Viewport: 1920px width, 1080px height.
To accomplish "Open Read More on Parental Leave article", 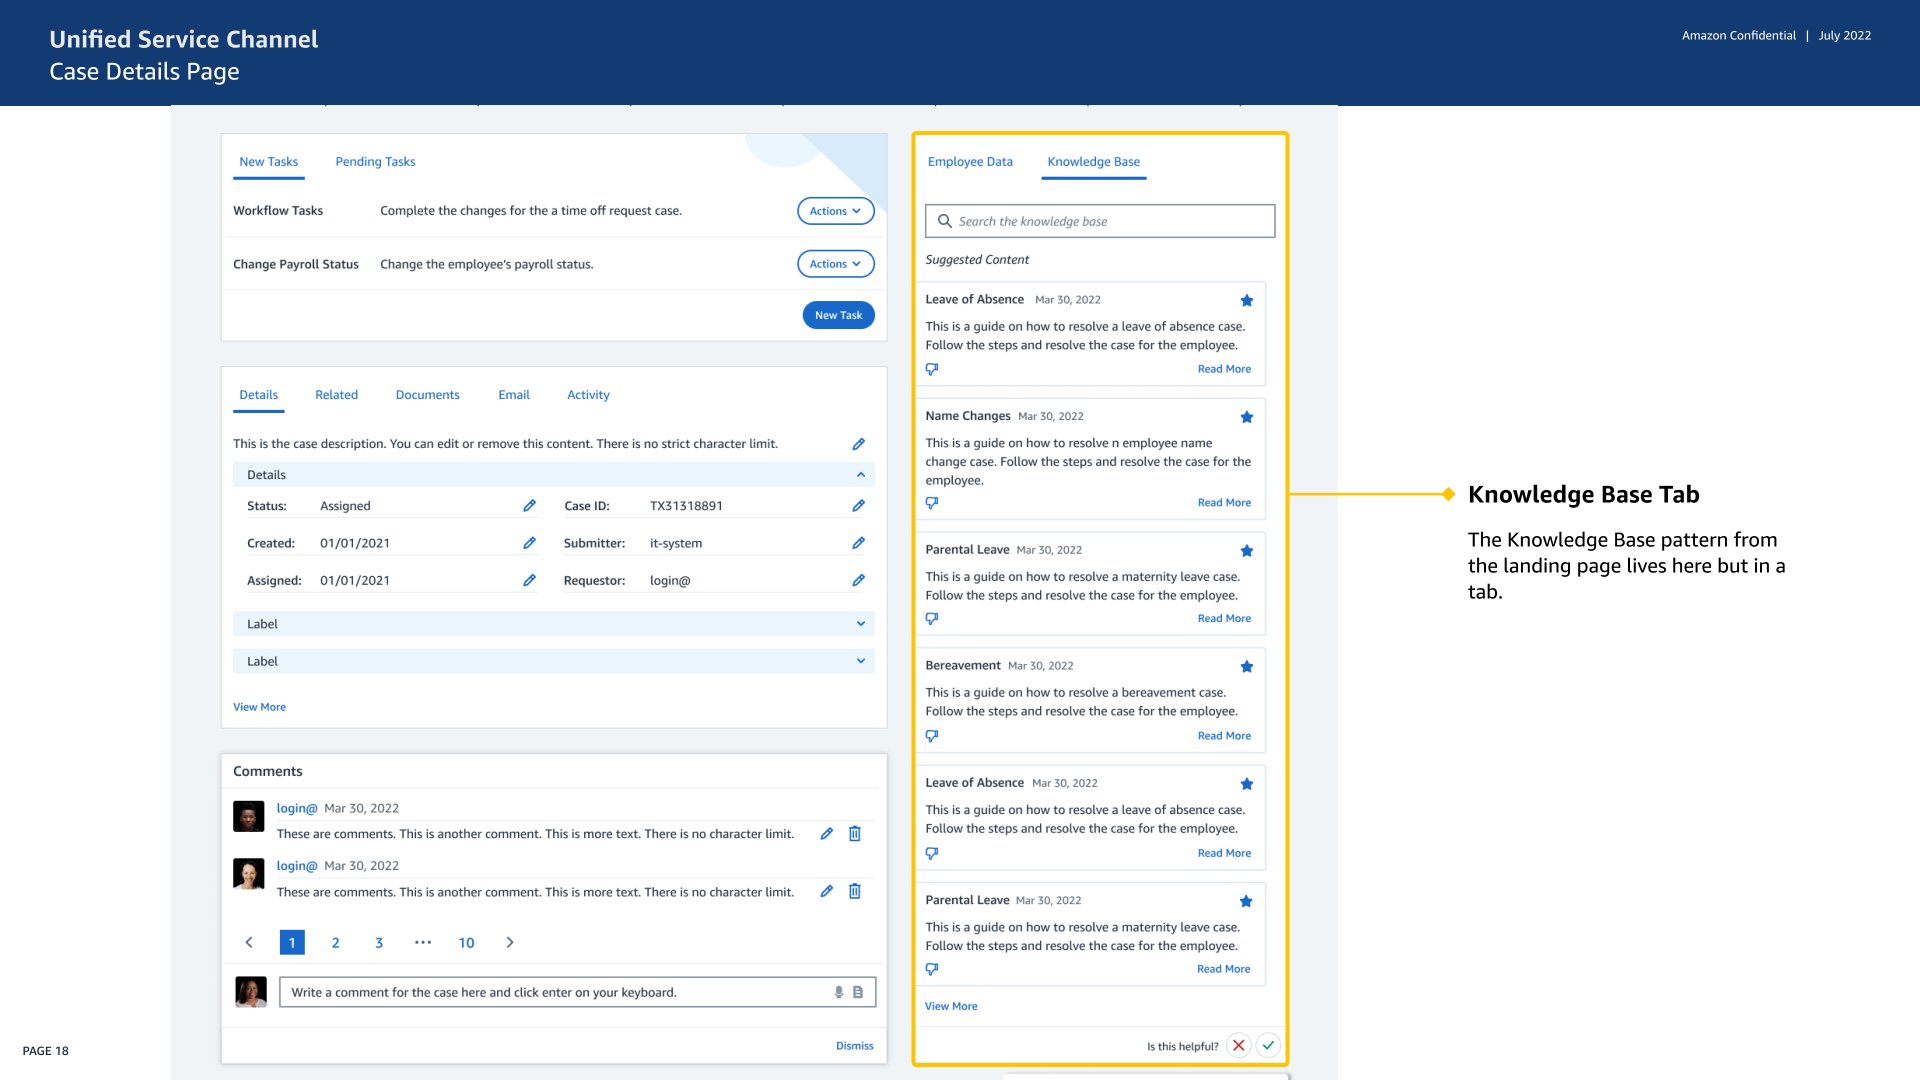I will tap(1223, 619).
